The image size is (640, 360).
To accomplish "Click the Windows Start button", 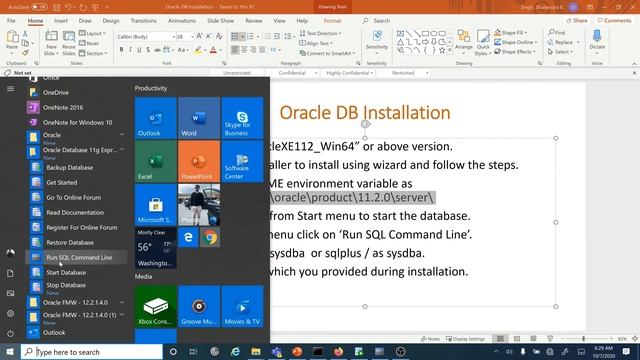I will [x=10, y=351].
